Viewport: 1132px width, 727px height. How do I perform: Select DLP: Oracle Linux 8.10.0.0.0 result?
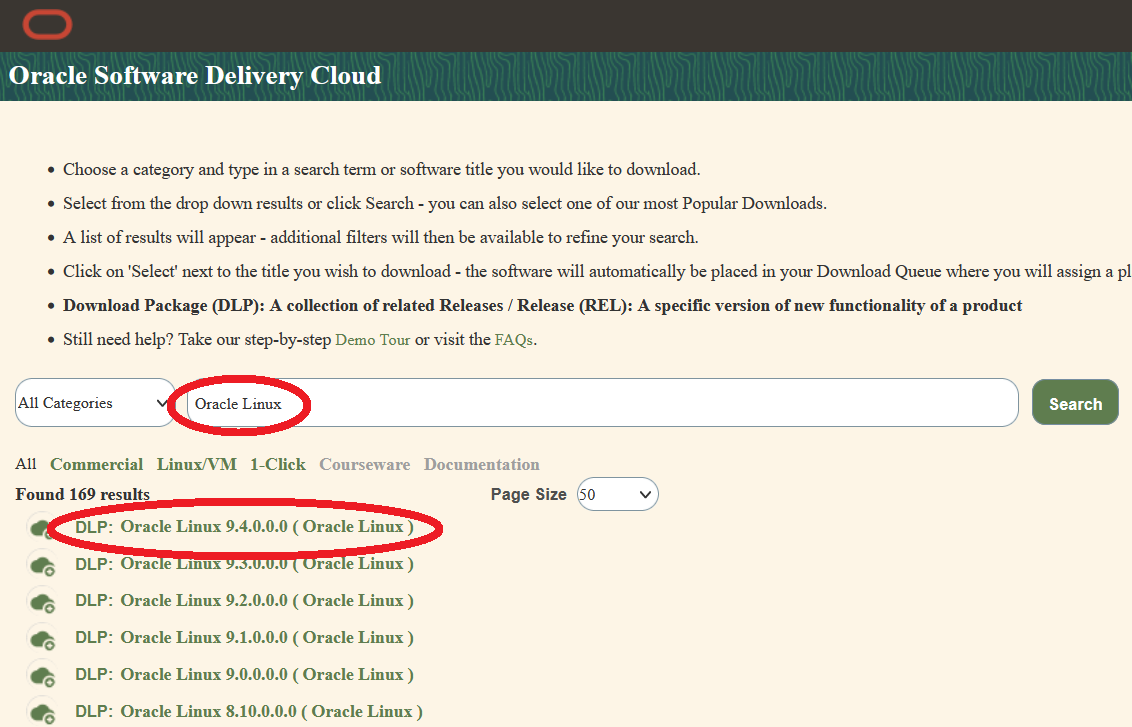pyautogui.click(x=249, y=711)
